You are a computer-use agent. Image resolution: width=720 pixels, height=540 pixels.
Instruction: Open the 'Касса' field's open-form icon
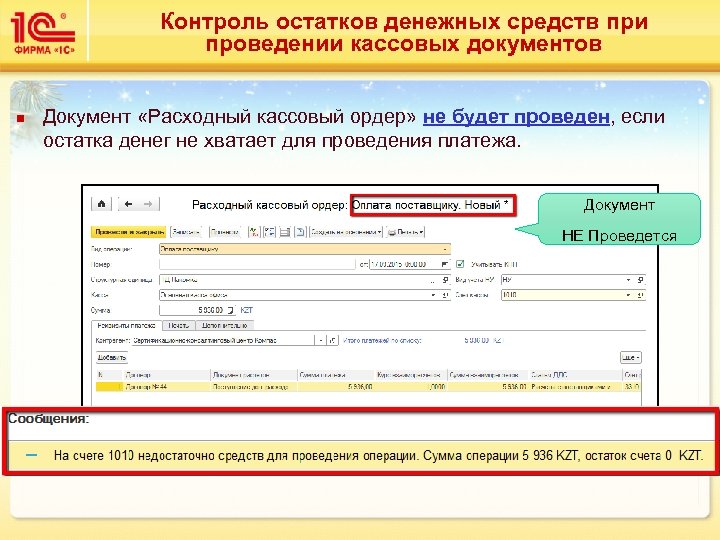click(445, 295)
